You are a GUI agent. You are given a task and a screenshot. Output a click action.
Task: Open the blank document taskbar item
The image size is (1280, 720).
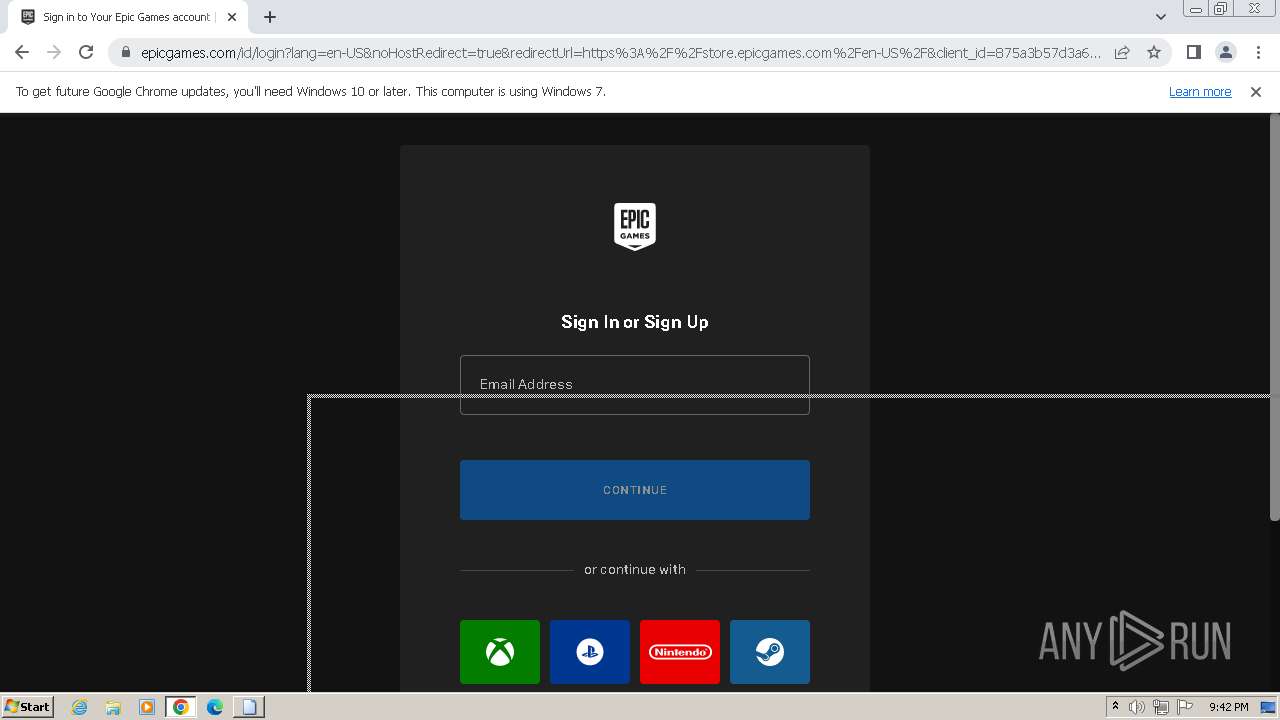point(249,707)
